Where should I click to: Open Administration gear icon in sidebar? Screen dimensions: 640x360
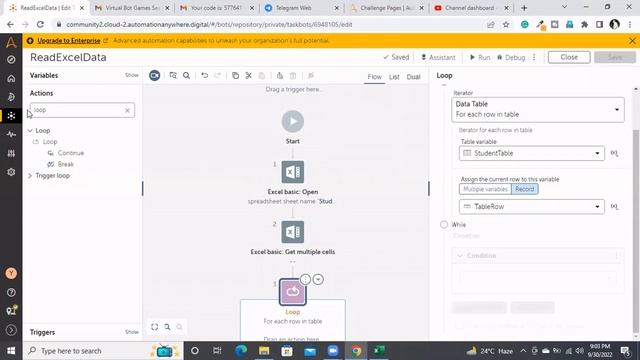pos(11,172)
